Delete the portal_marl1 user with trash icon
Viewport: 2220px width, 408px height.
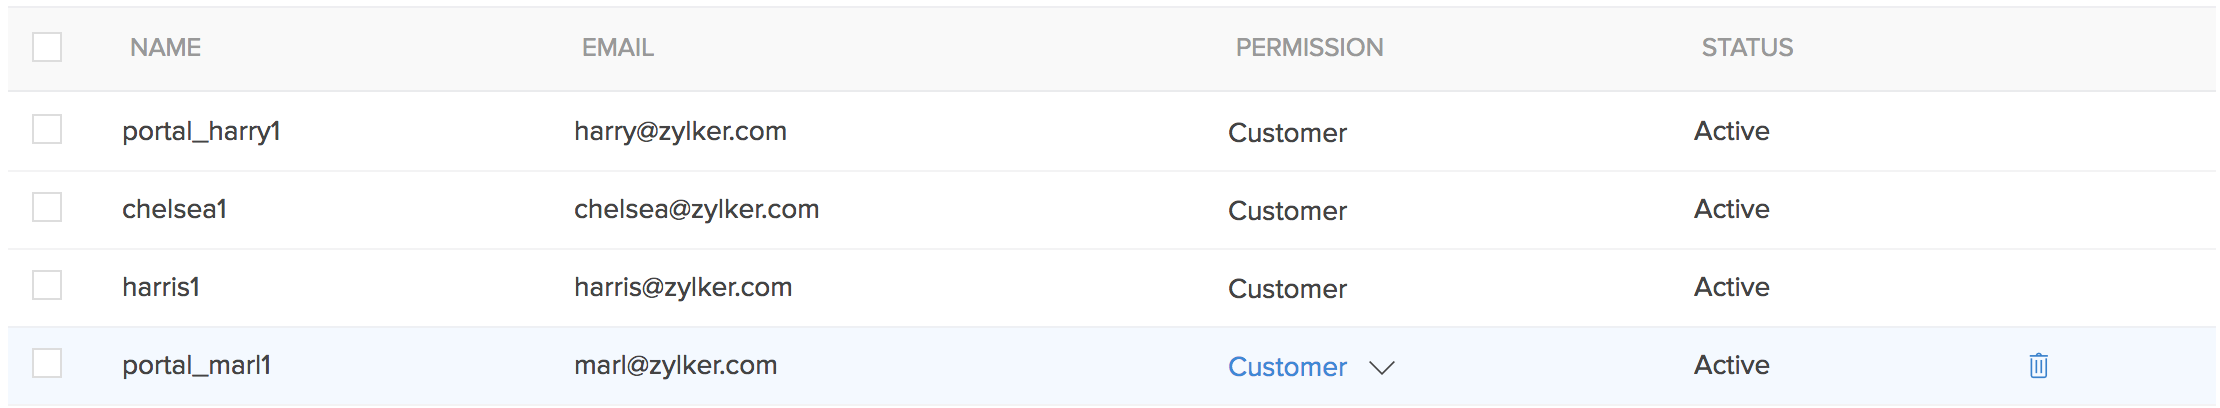pyautogui.click(x=2038, y=366)
